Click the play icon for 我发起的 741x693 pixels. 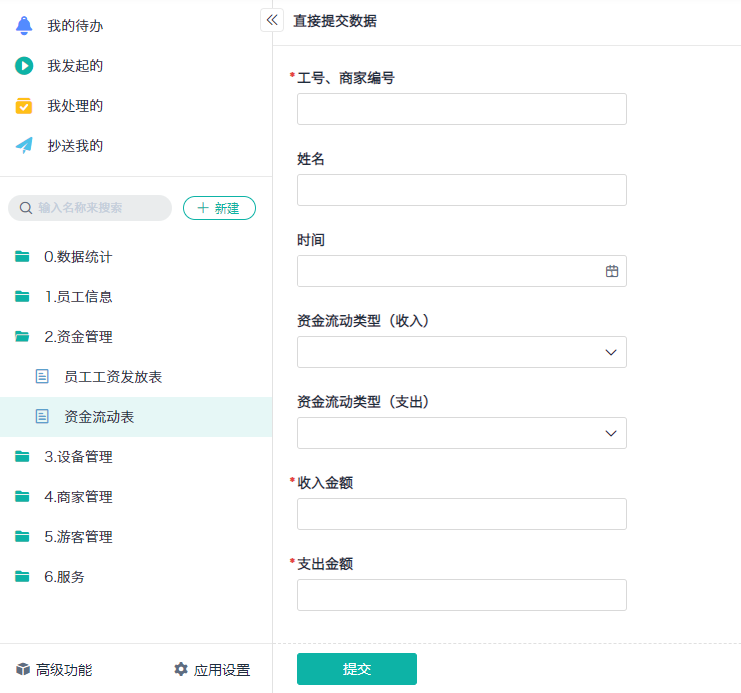pos(24,66)
